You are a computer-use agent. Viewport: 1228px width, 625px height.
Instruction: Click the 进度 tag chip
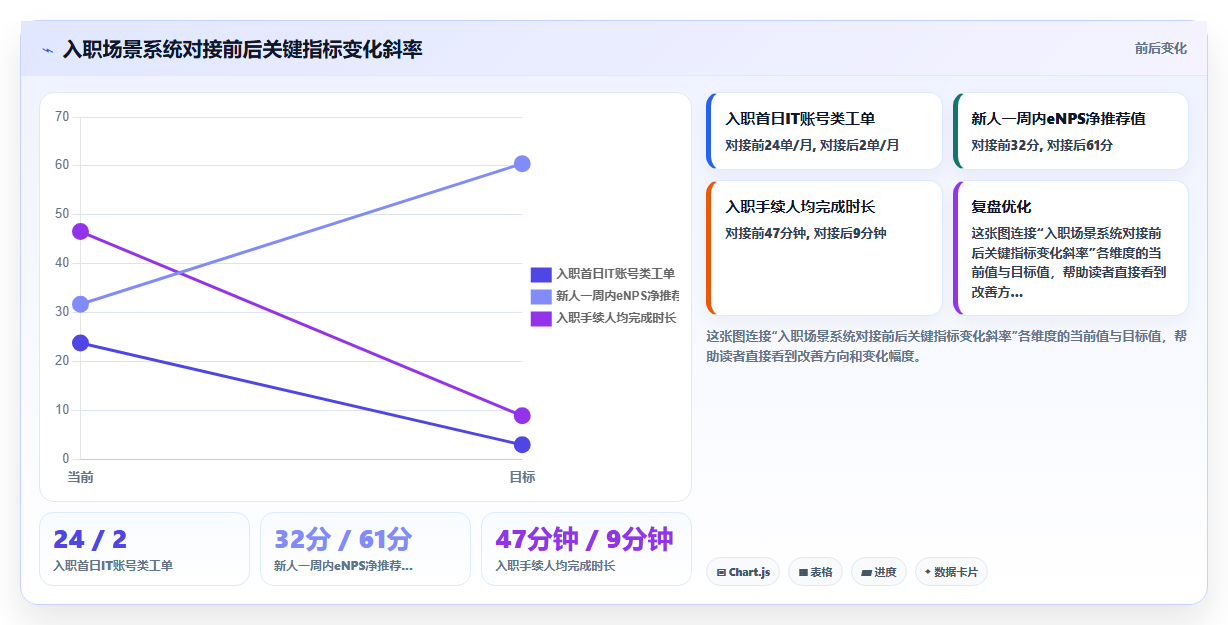pyautogui.click(x=878, y=572)
